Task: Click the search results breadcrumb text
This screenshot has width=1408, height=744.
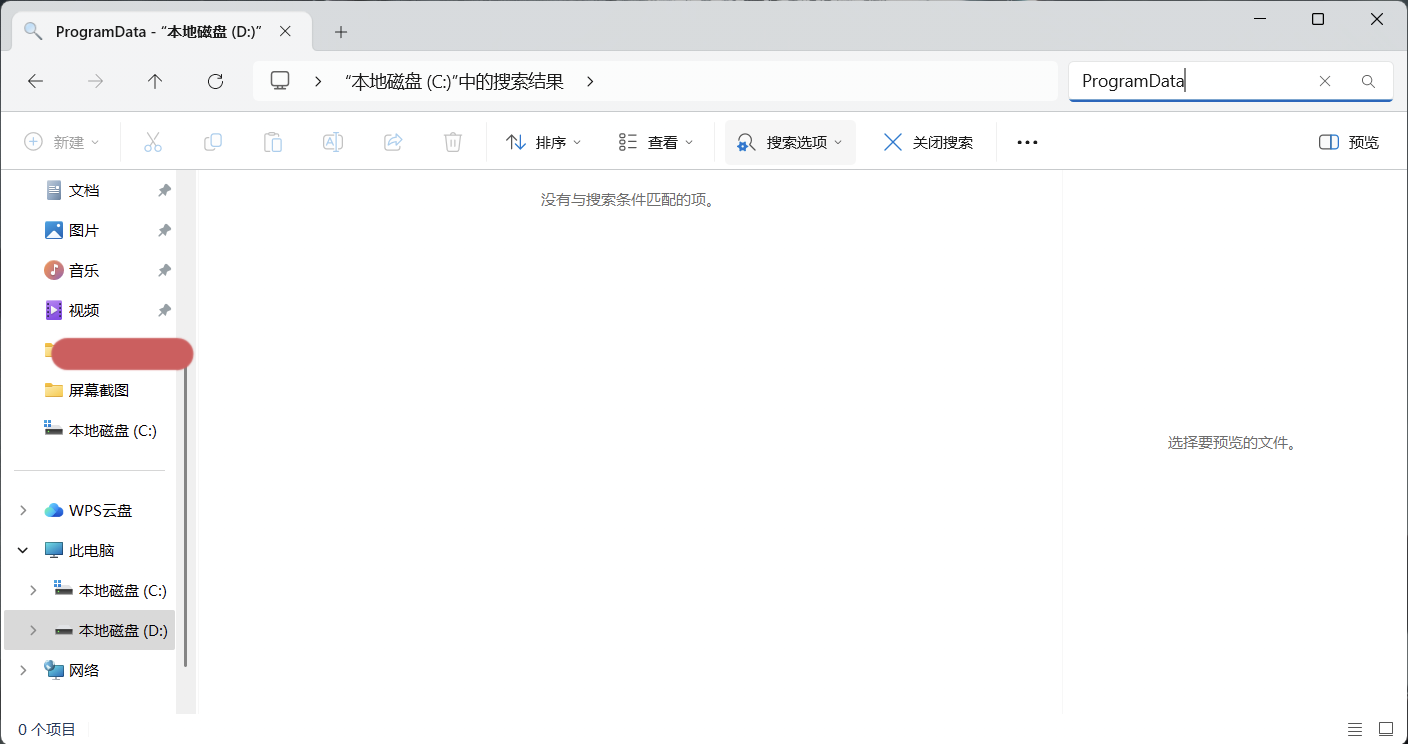Action: [x=454, y=82]
